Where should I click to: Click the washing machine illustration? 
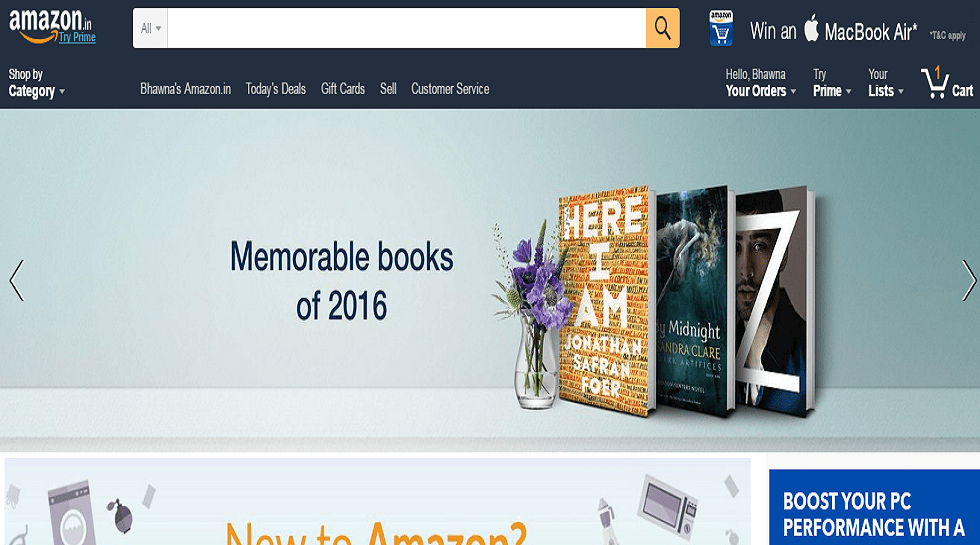[72, 512]
